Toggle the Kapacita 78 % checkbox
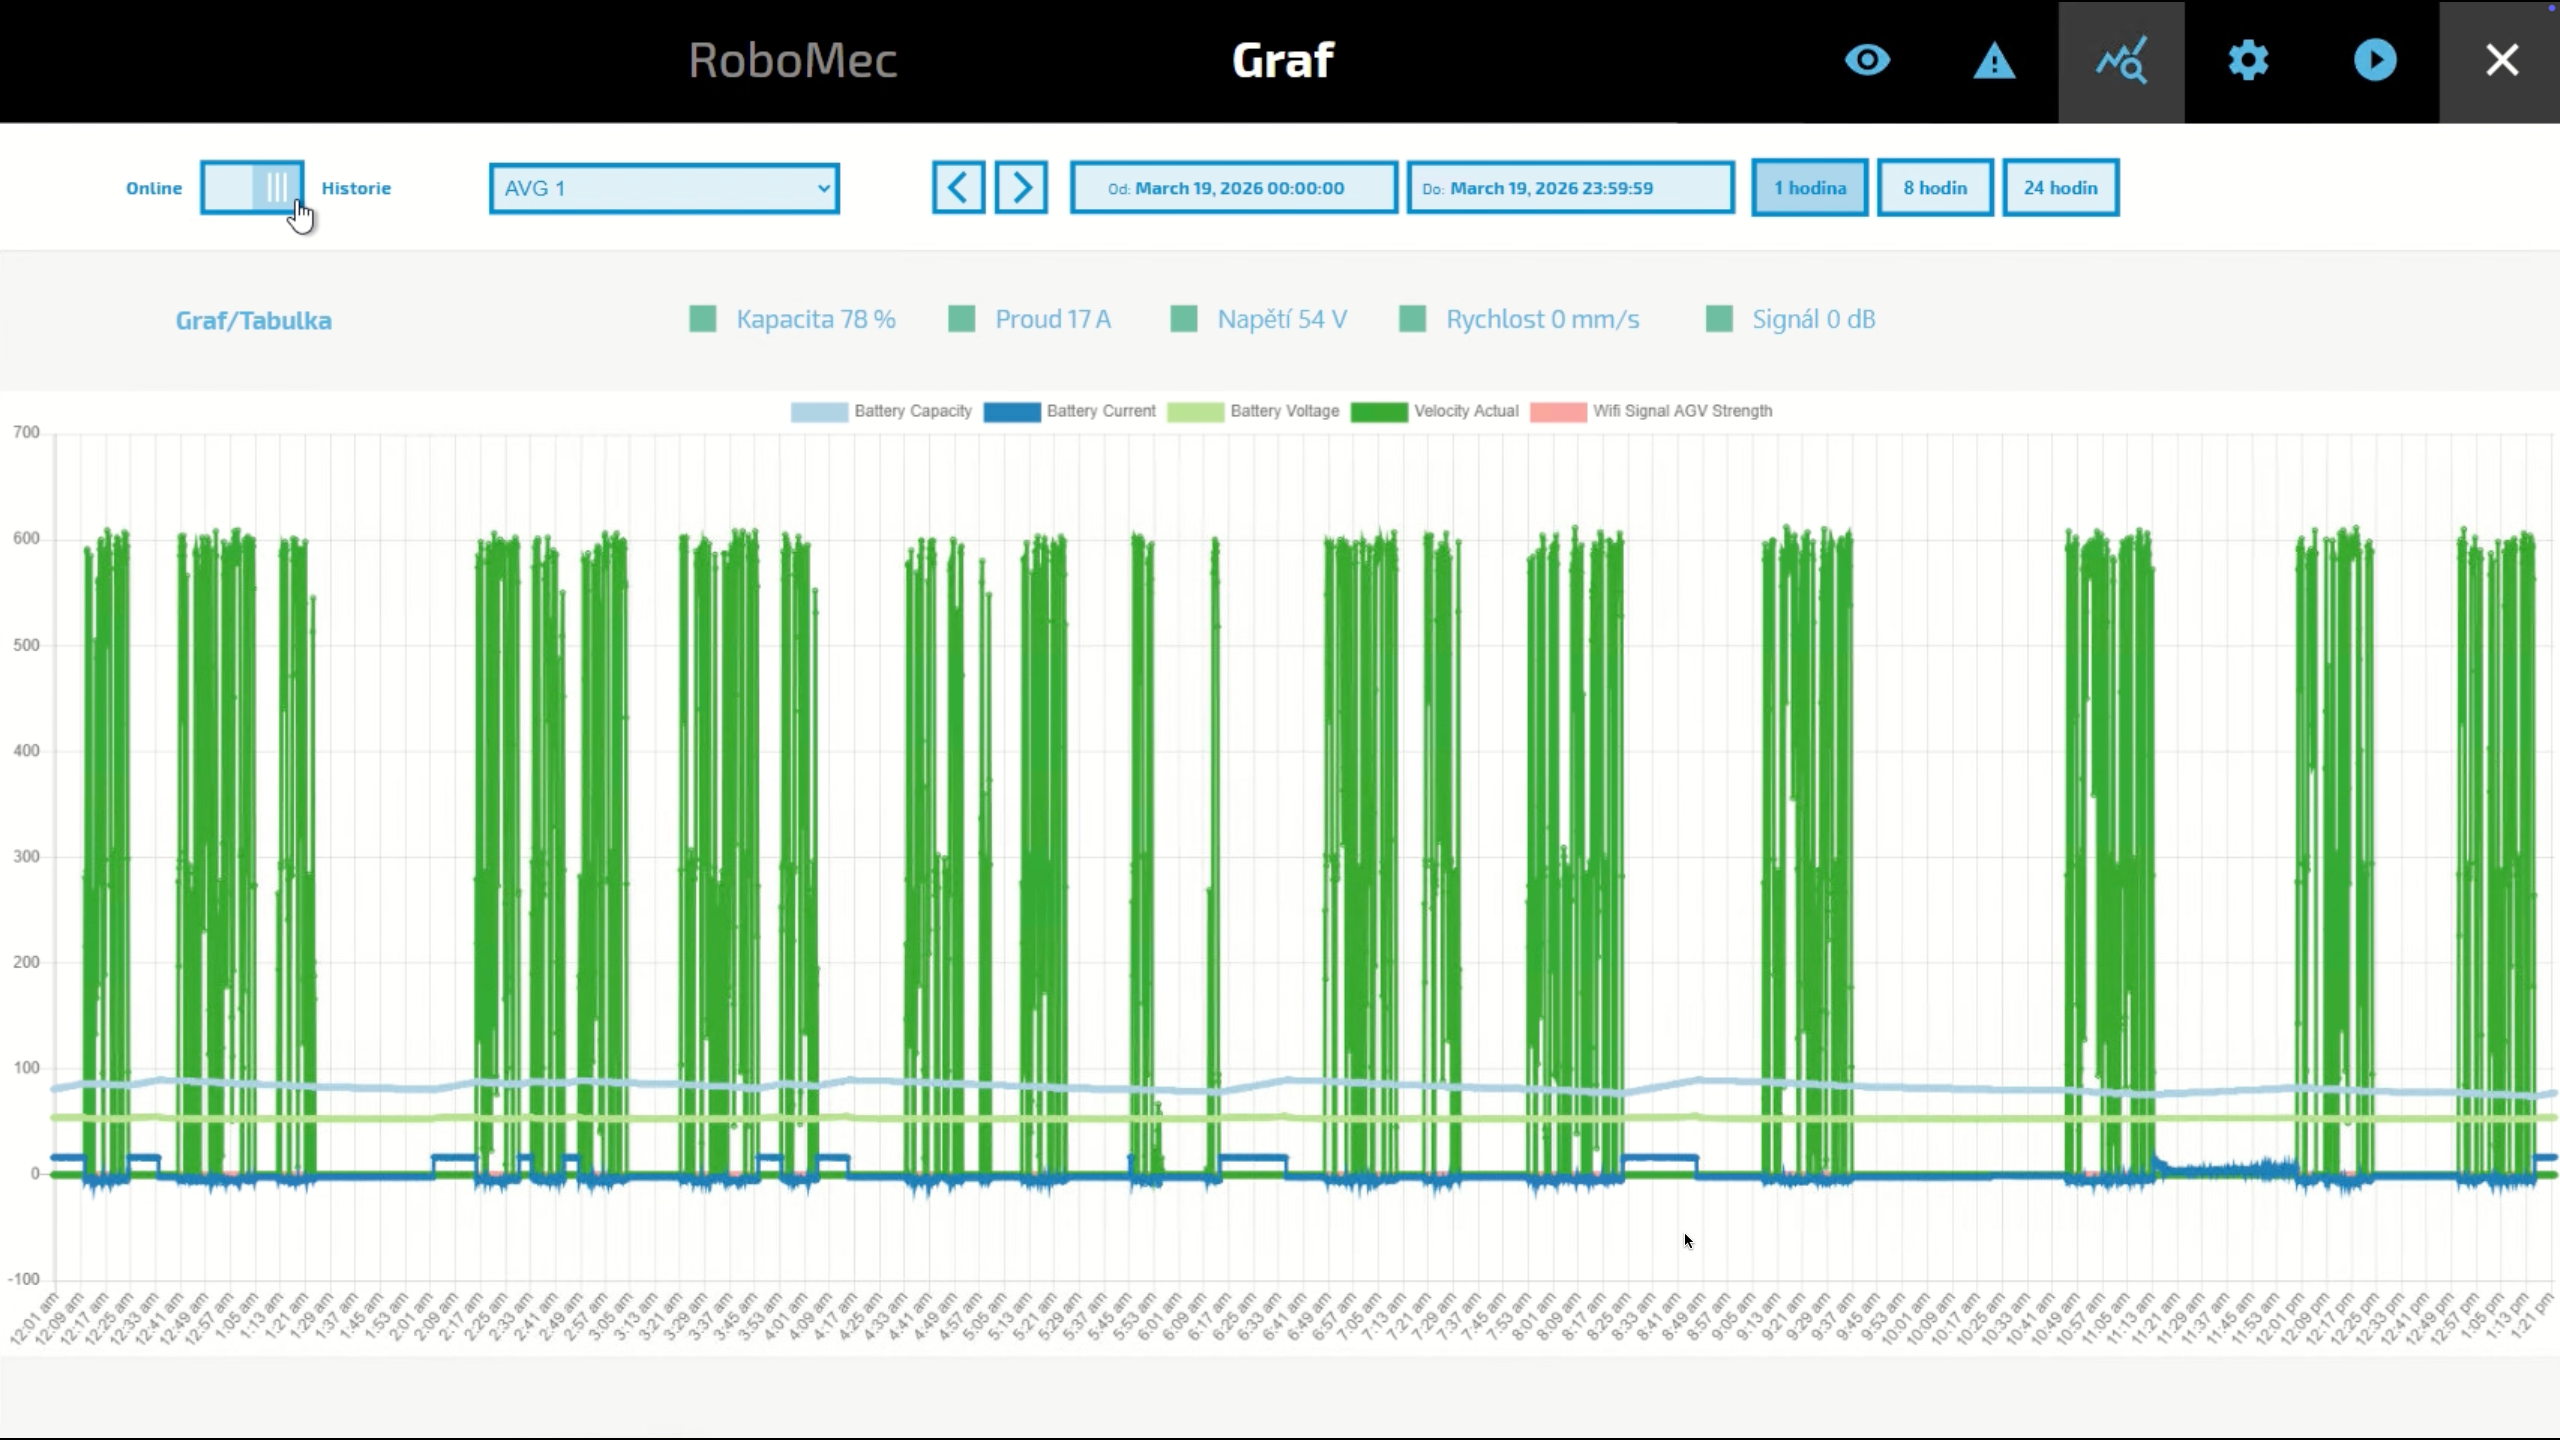Image resolution: width=2560 pixels, height=1440 pixels. 703,319
